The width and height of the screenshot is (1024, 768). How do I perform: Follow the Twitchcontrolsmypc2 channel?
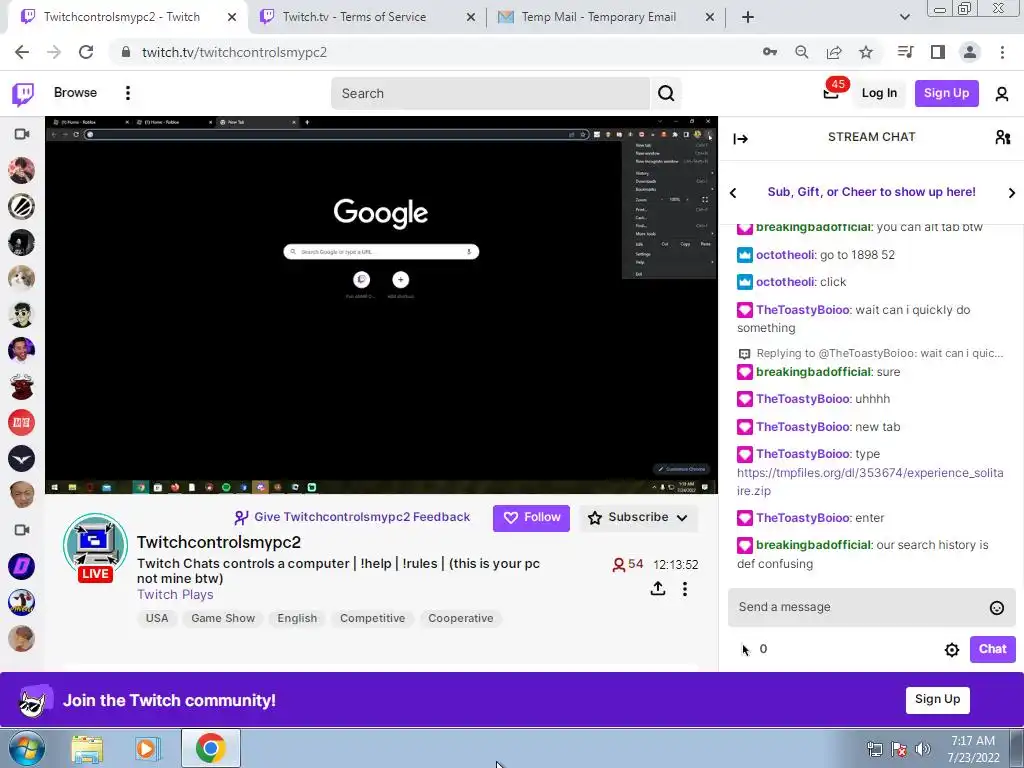pos(531,519)
